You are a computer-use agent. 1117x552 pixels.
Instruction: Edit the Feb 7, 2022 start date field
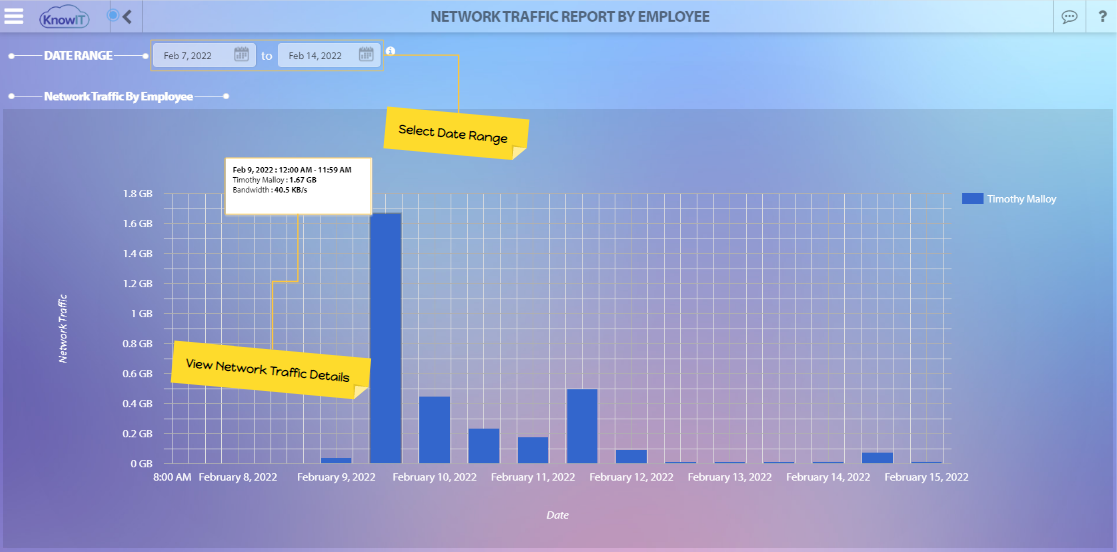click(204, 55)
